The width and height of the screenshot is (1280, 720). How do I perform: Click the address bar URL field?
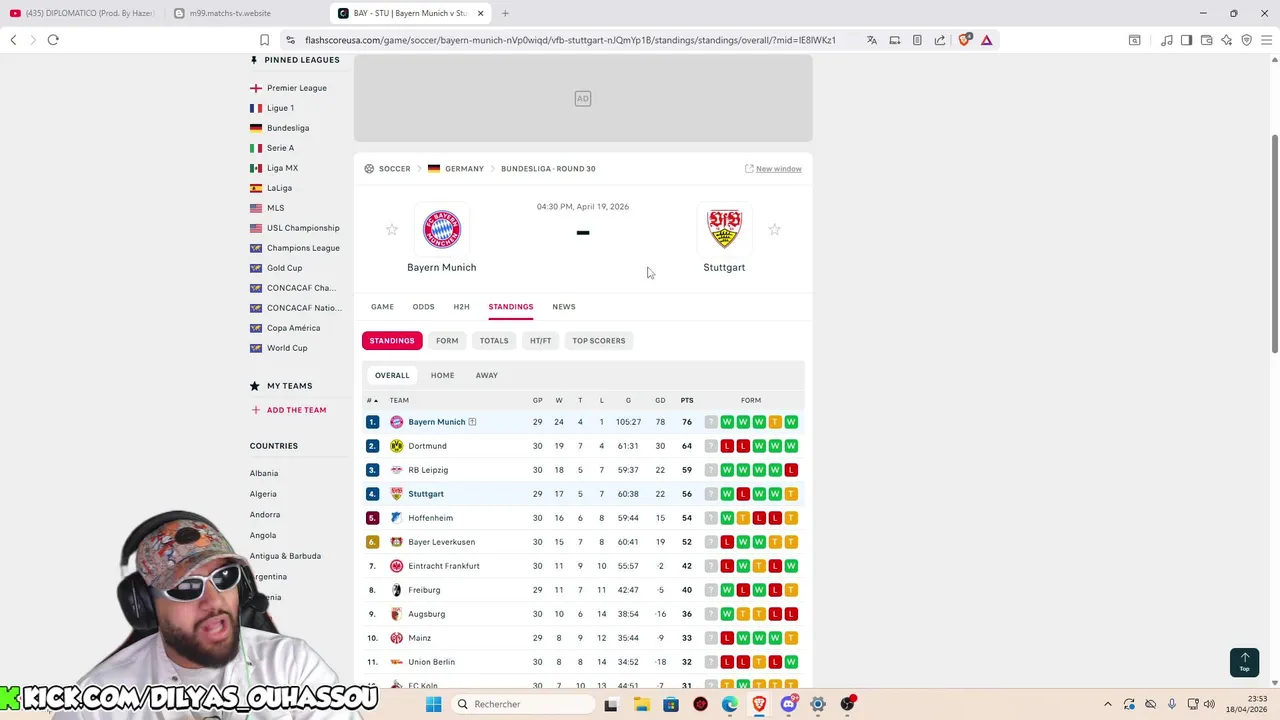570,40
